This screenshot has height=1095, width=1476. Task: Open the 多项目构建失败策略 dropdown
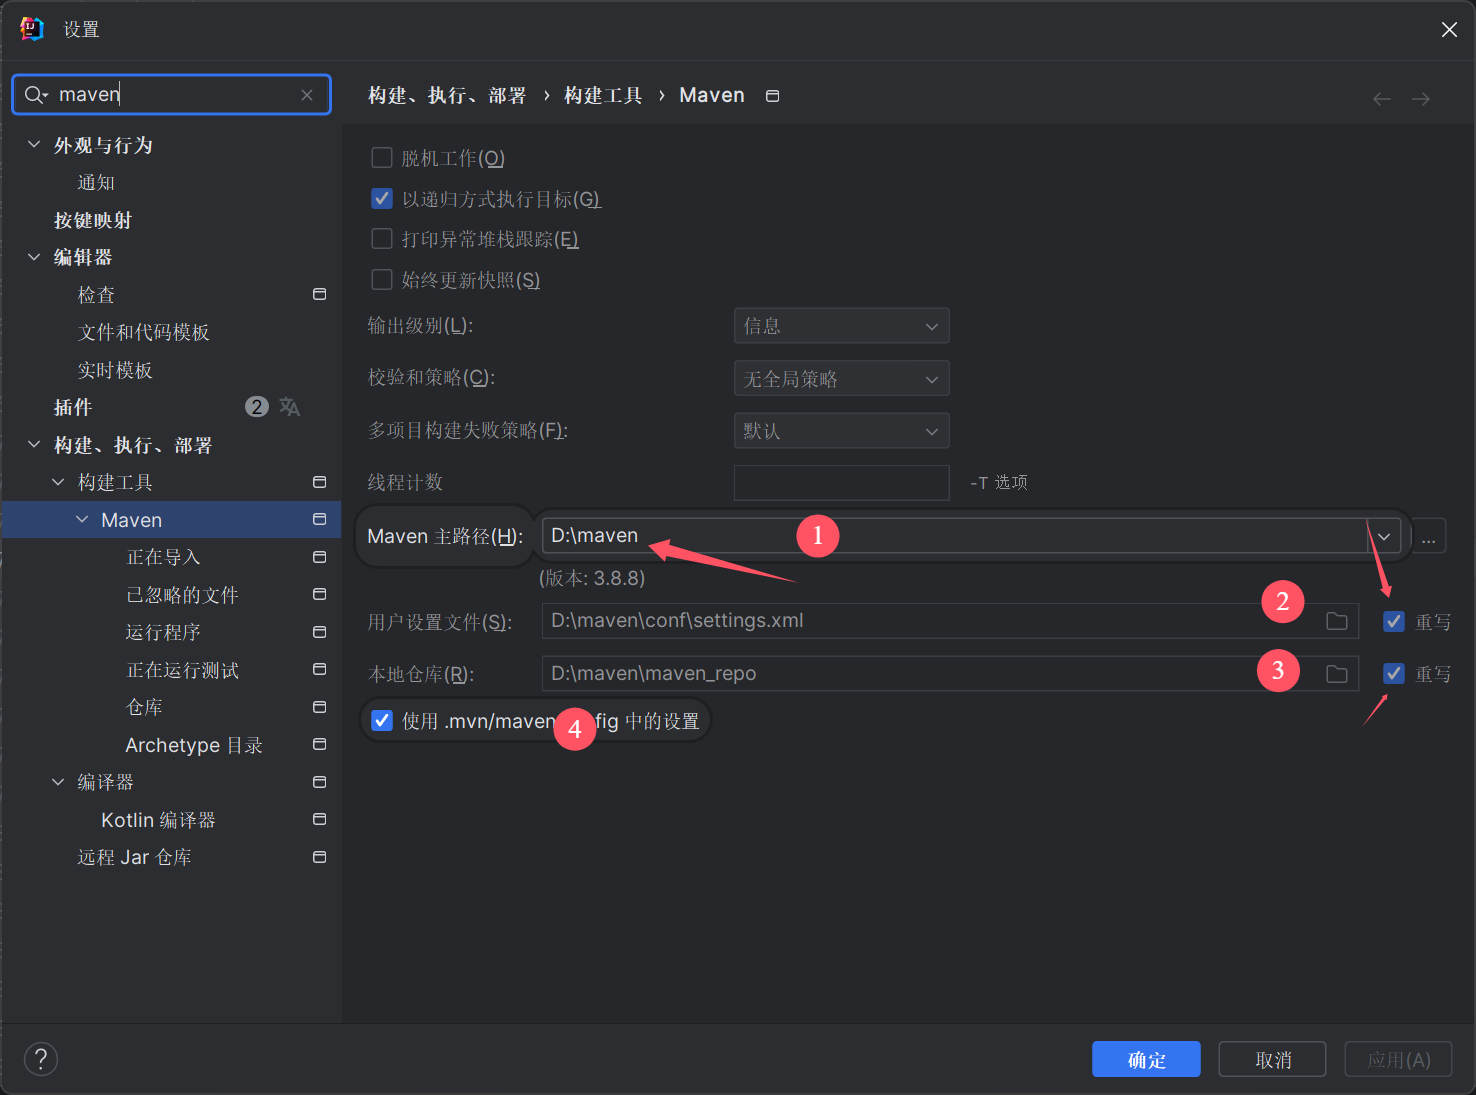point(842,431)
